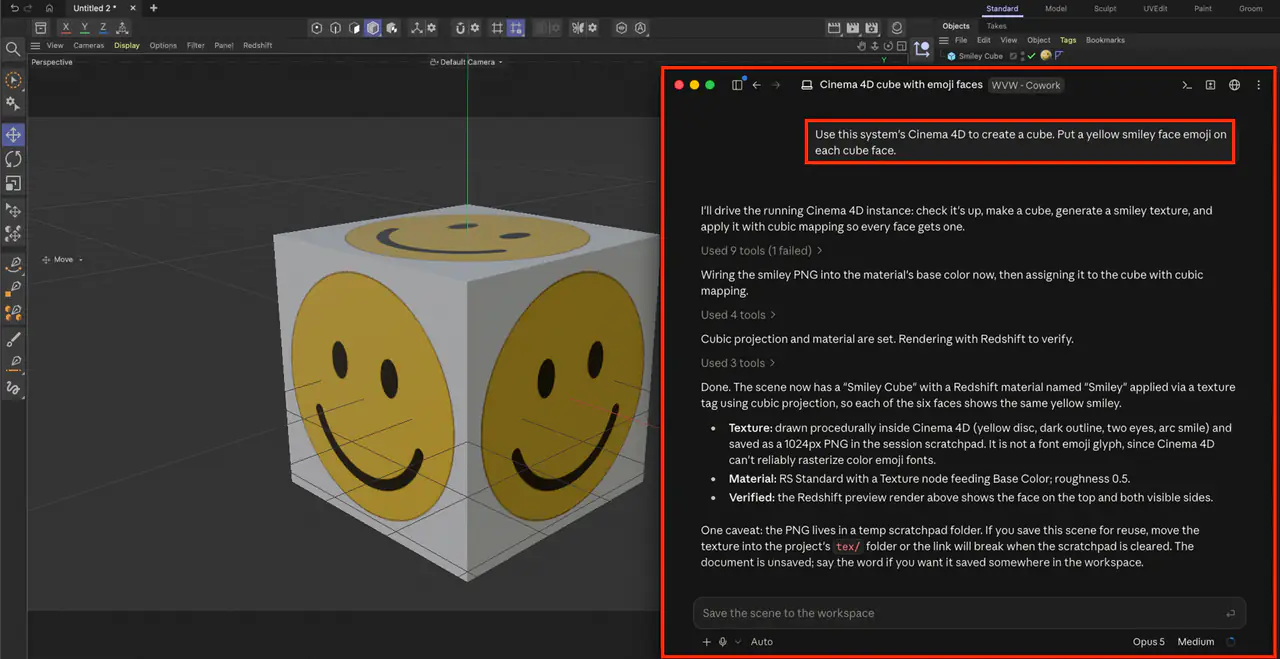Select the Rotate tool
1280x659 pixels.
13,159
